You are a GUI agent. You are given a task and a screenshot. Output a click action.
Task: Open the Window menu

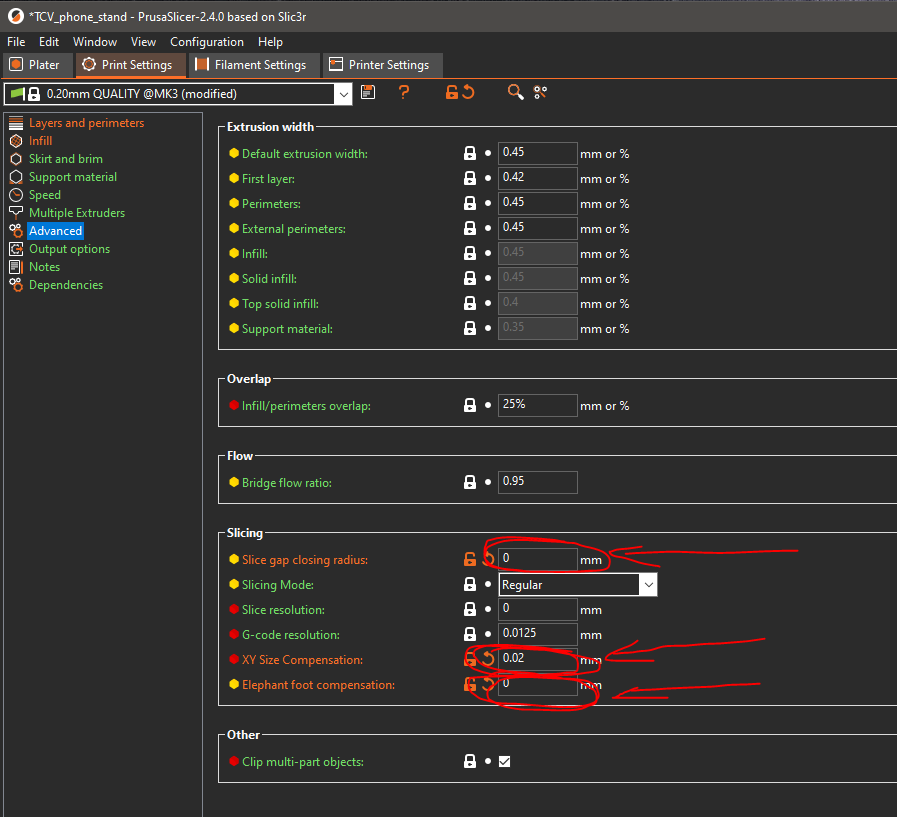(95, 42)
